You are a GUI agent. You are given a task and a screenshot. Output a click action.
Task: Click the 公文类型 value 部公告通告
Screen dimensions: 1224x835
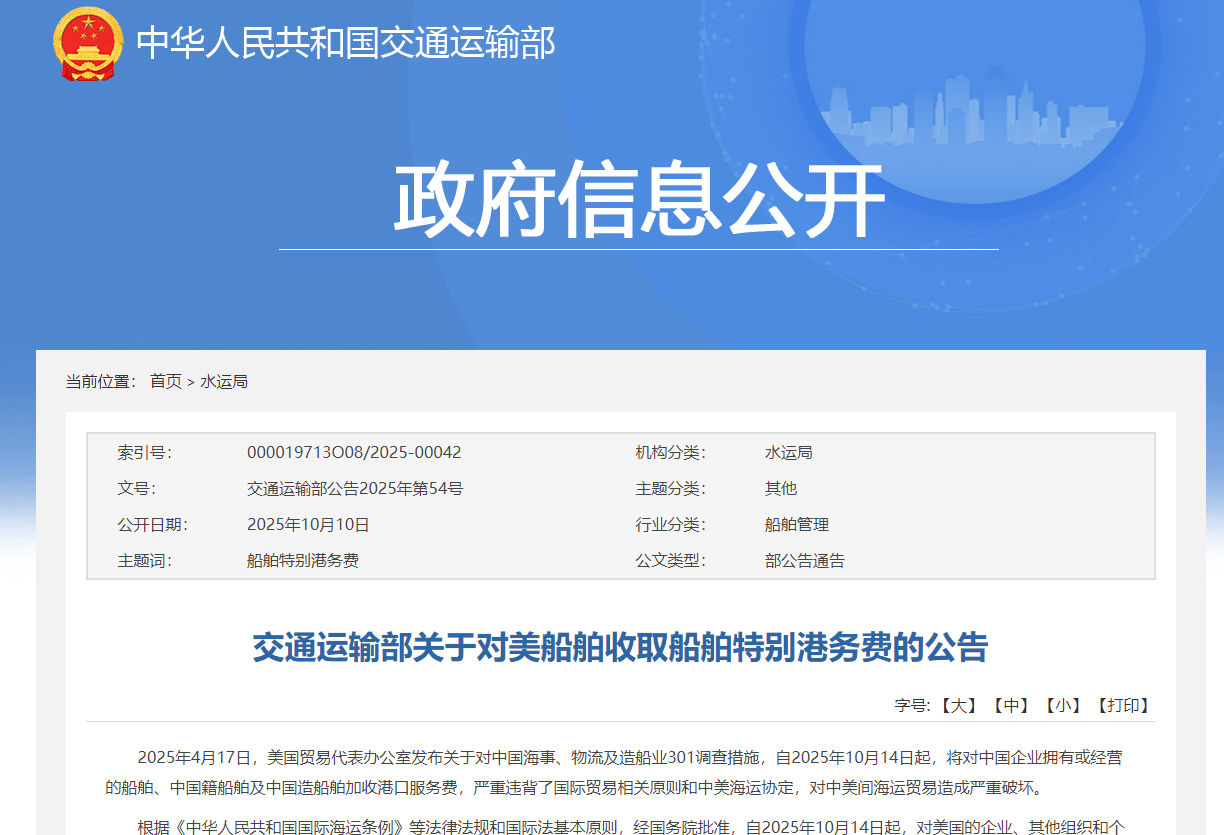pyautogui.click(x=805, y=560)
